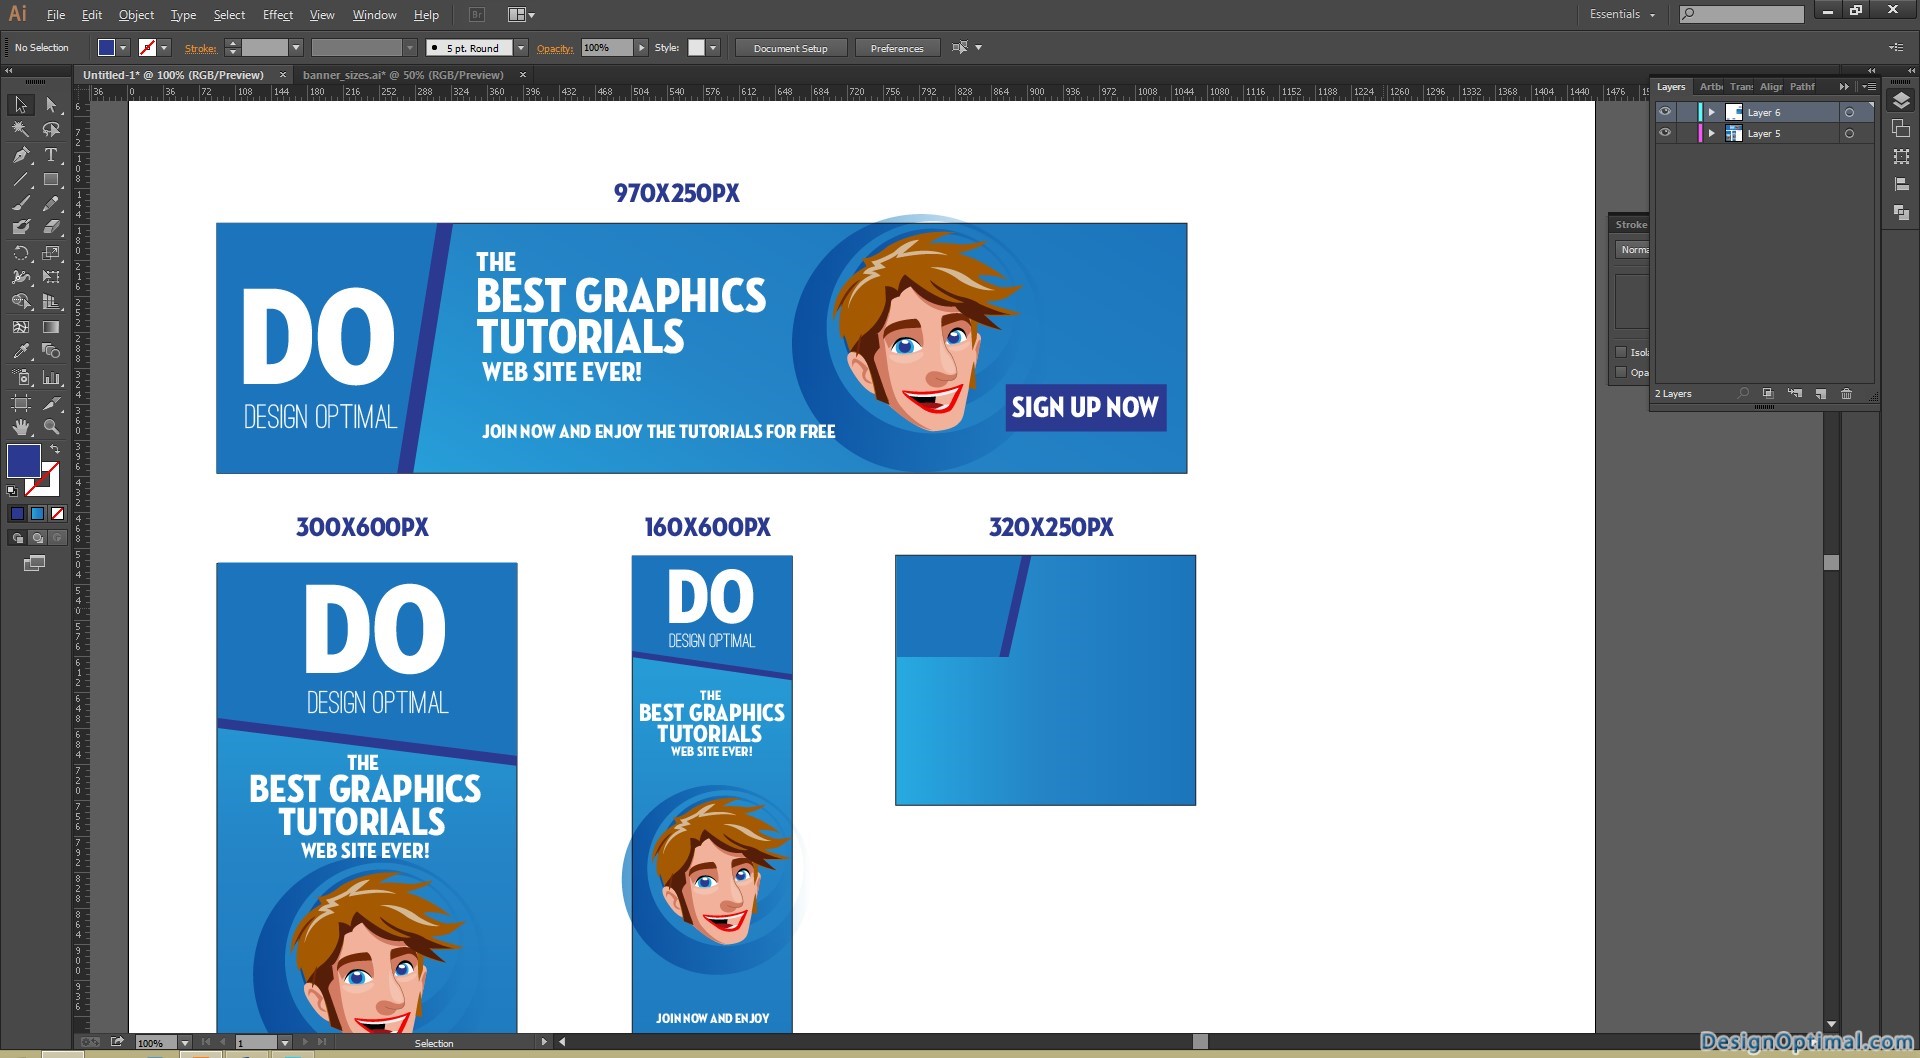Pick the Eyedropper tool
The image size is (1920, 1058).
[20, 351]
